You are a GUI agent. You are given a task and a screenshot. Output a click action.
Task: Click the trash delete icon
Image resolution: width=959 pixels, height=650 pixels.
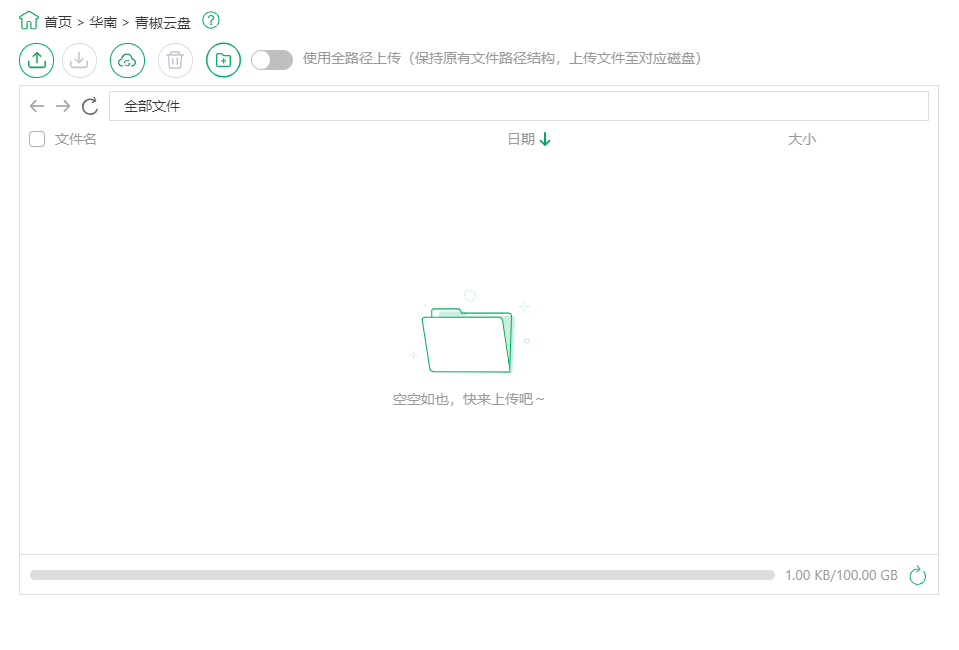tap(176, 60)
